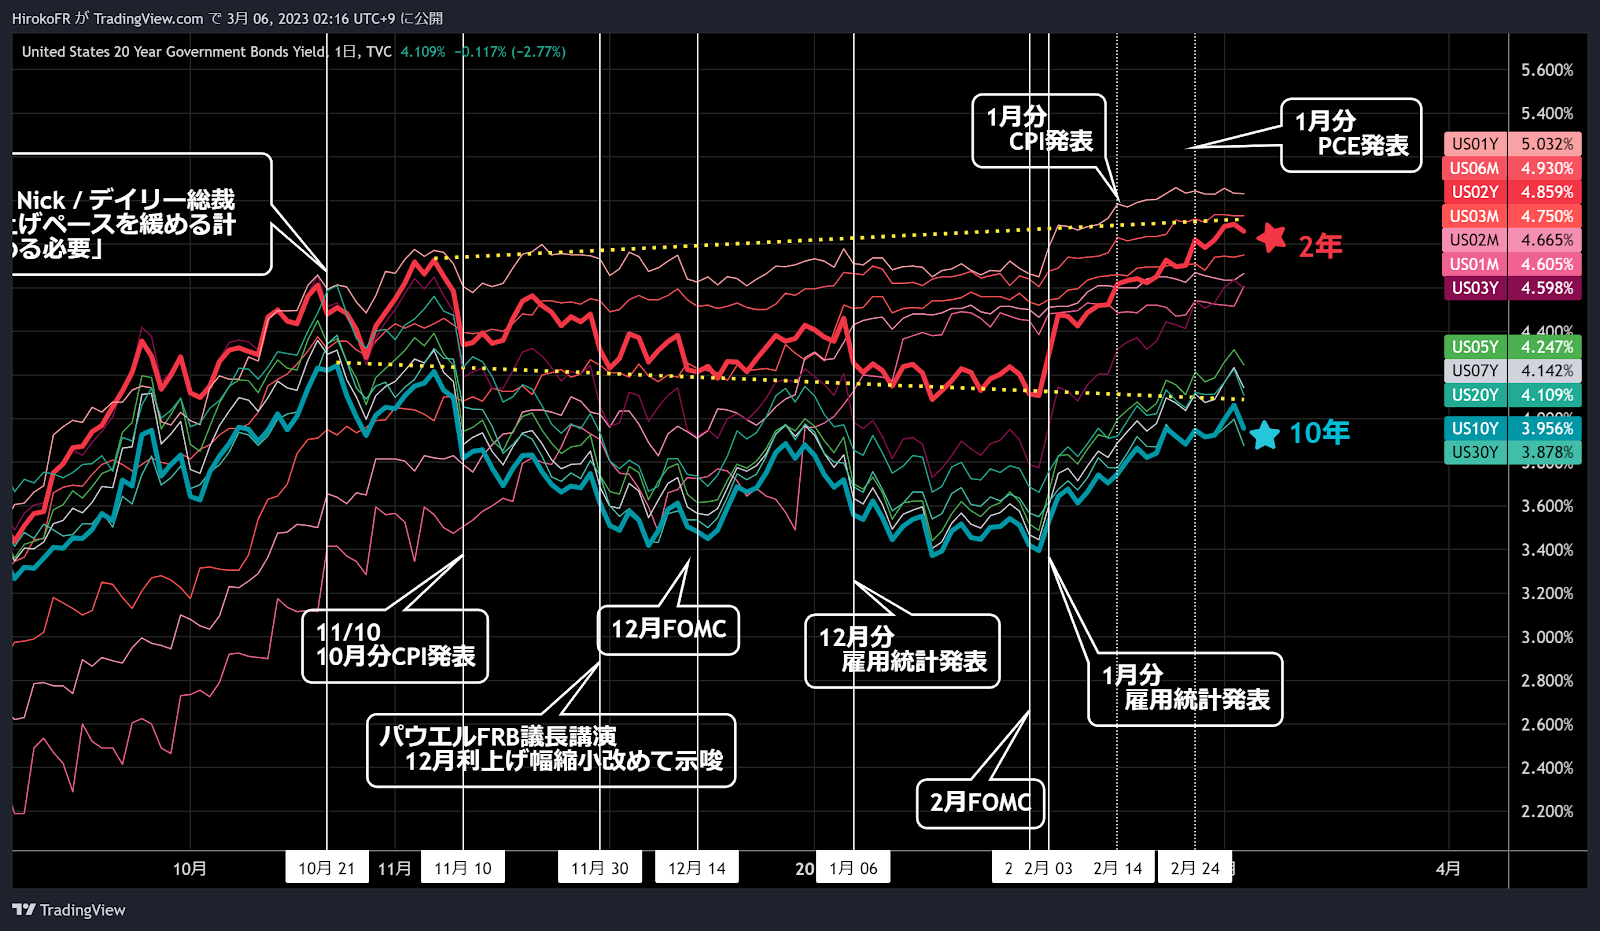The image size is (1600, 931).
Task: Click the 2月 14 date marker on time axis
Action: tap(1118, 868)
